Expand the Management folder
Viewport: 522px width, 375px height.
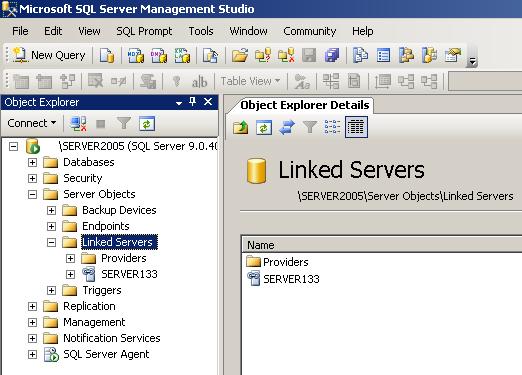pos(32,322)
